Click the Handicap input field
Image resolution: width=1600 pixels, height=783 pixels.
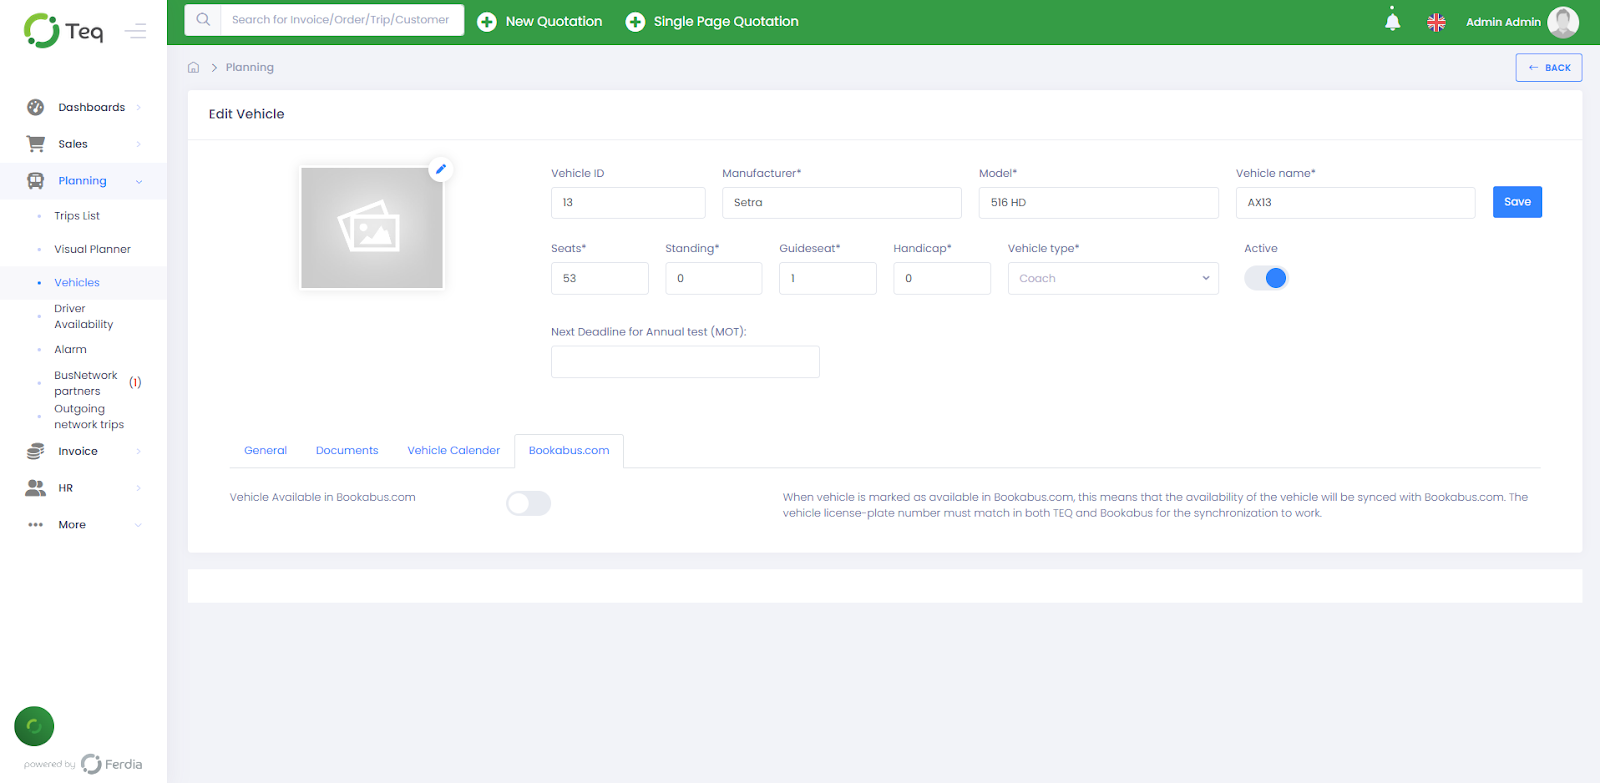(x=942, y=278)
